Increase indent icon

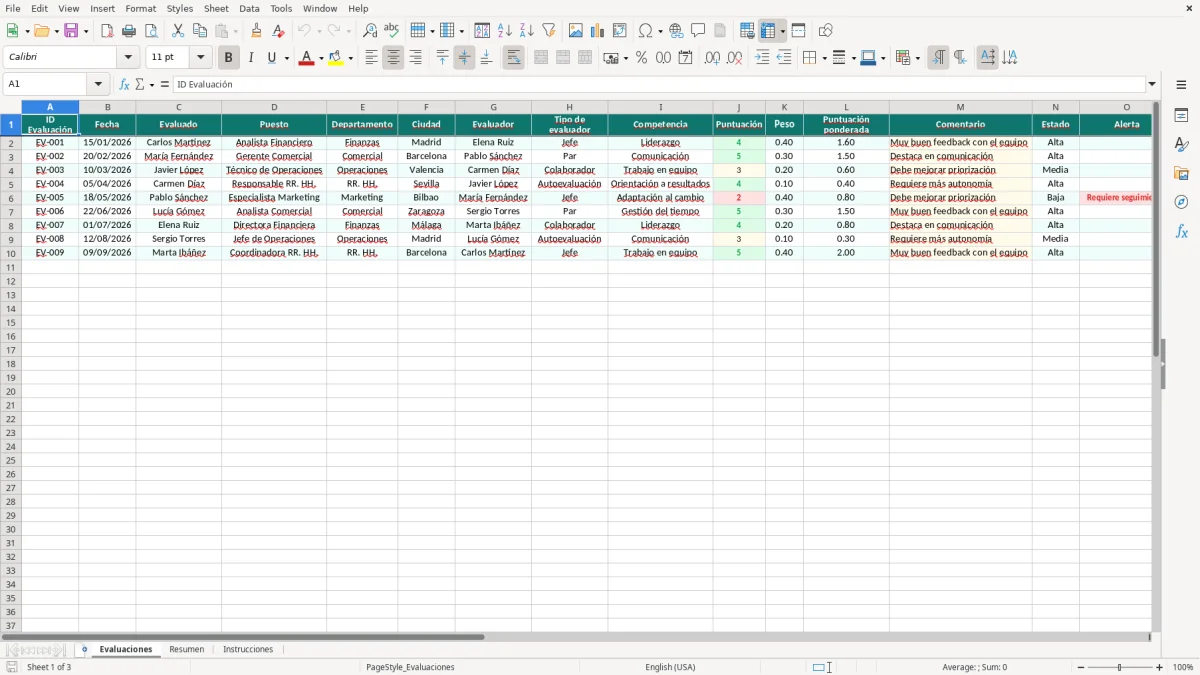[762, 58]
